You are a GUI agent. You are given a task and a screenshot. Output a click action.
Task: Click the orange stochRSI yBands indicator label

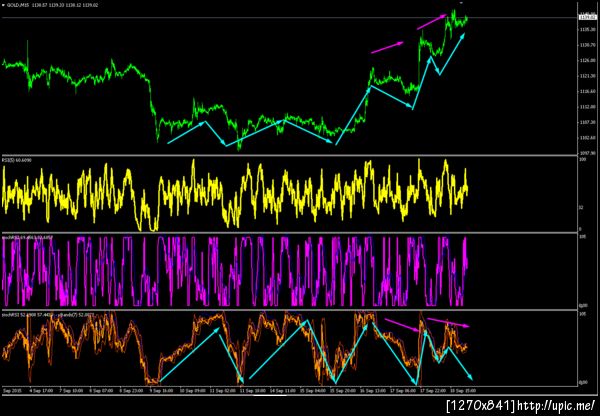tap(48, 315)
